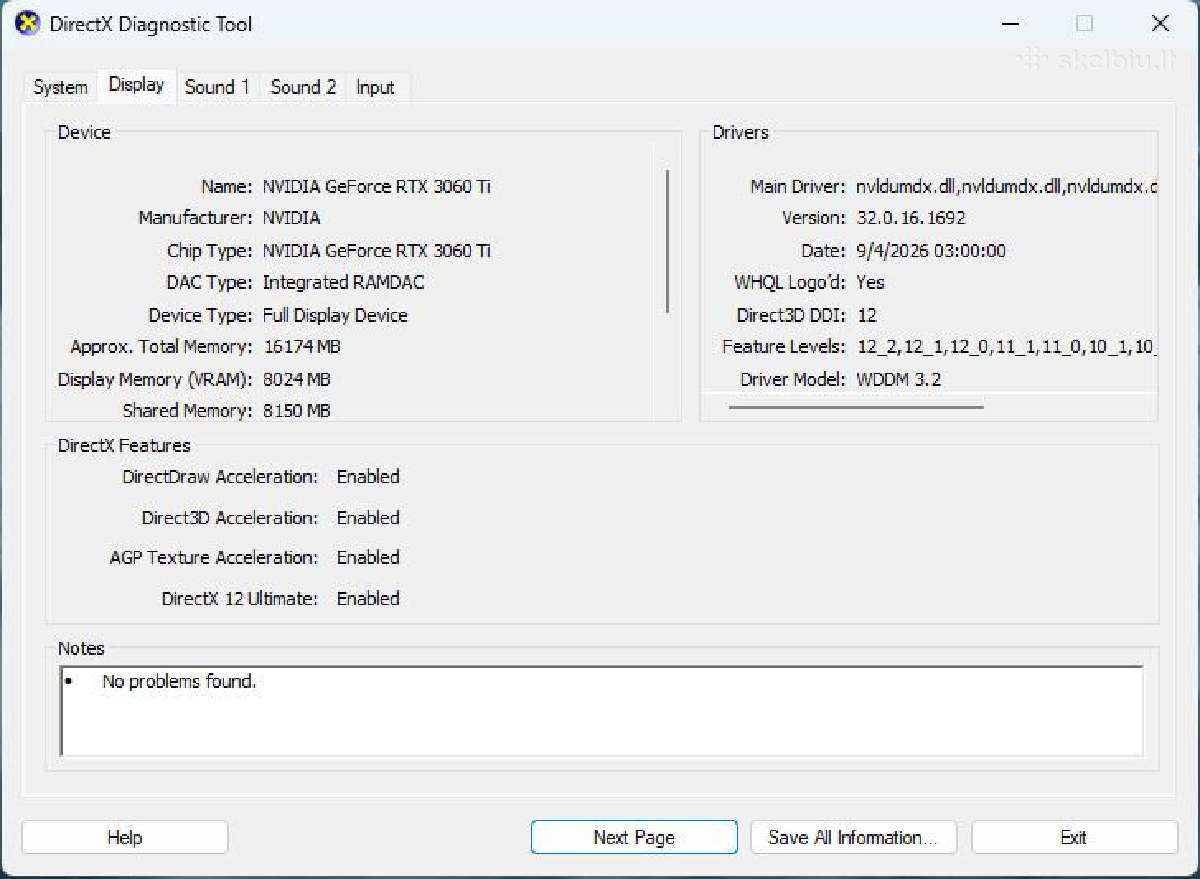Click the AGP Texture Acceleration Enabled value
The width and height of the screenshot is (1200, 879).
(x=368, y=558)
